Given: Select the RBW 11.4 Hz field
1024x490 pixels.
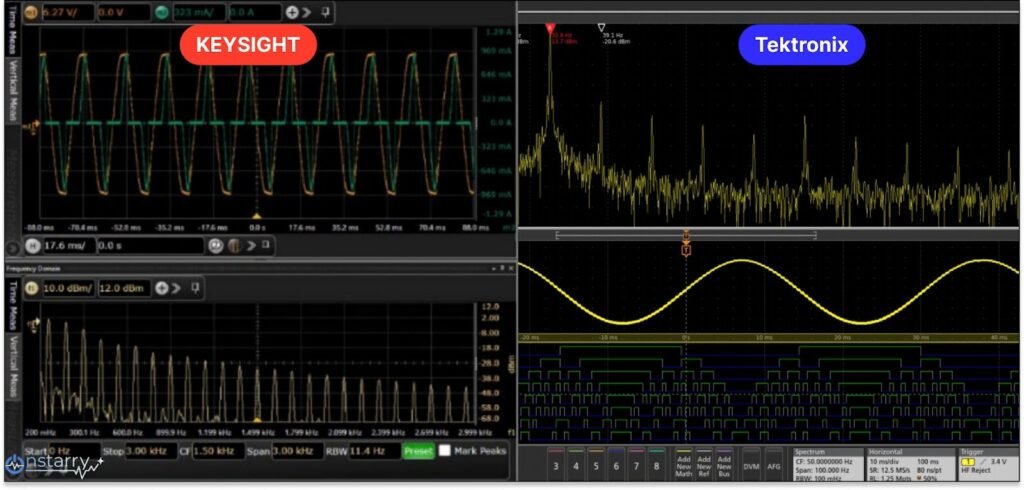Looking at the screenshot, I should click(374, 451).
